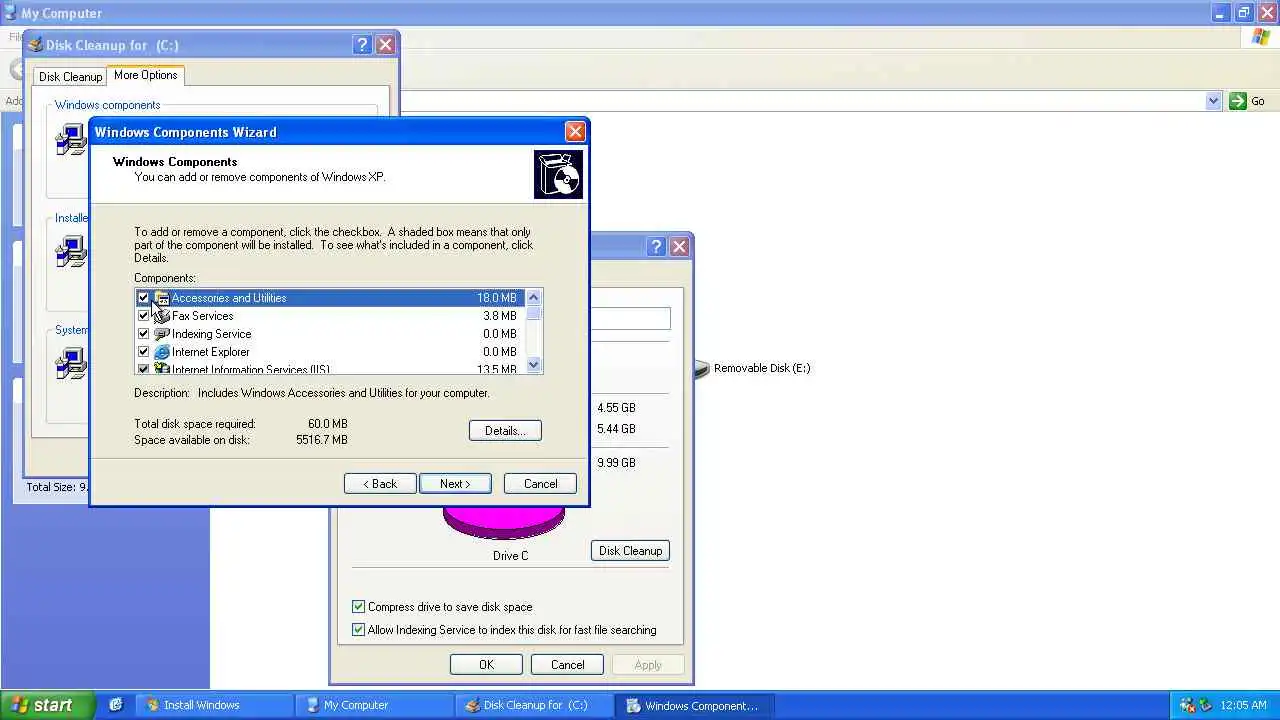The width and height of the screenshot is (1280, 720).
Task: Click the components list scrollbar thumb
Action: (x=534, y=313)
